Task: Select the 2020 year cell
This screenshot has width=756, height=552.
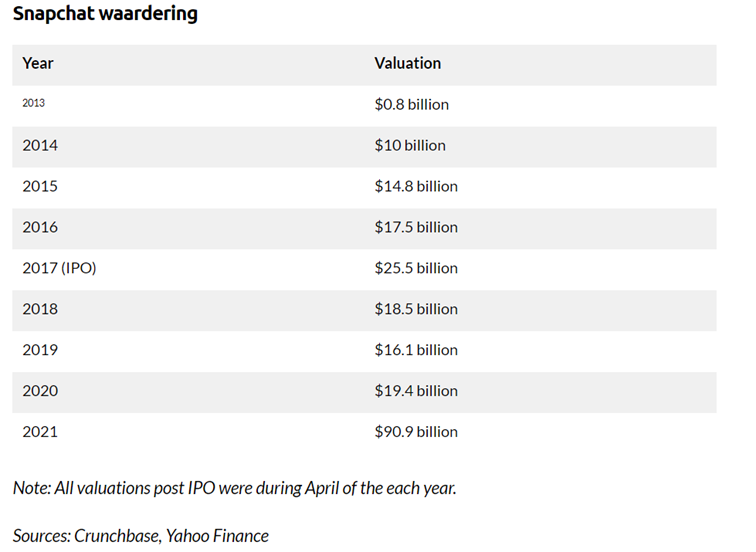Action: 40,391
